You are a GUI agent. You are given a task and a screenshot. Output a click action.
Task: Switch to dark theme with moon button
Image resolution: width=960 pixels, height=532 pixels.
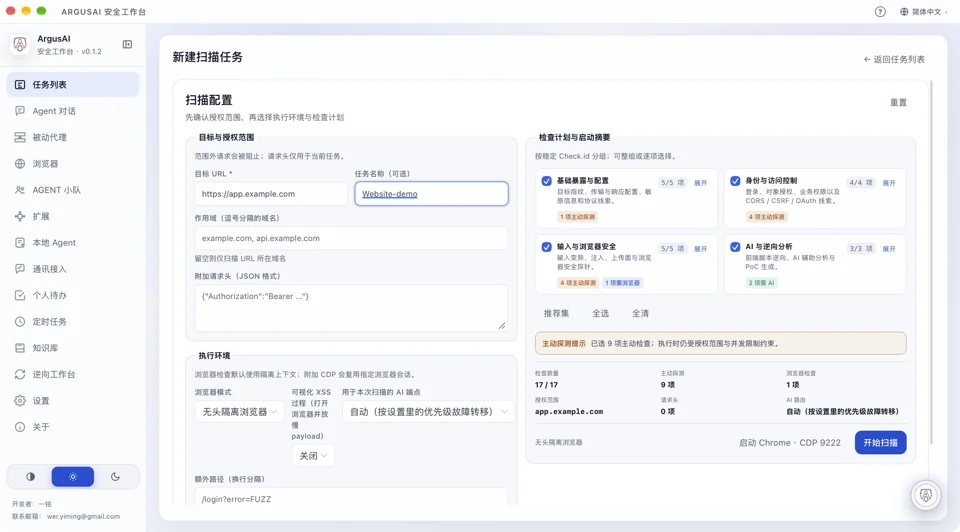point(115,476)
